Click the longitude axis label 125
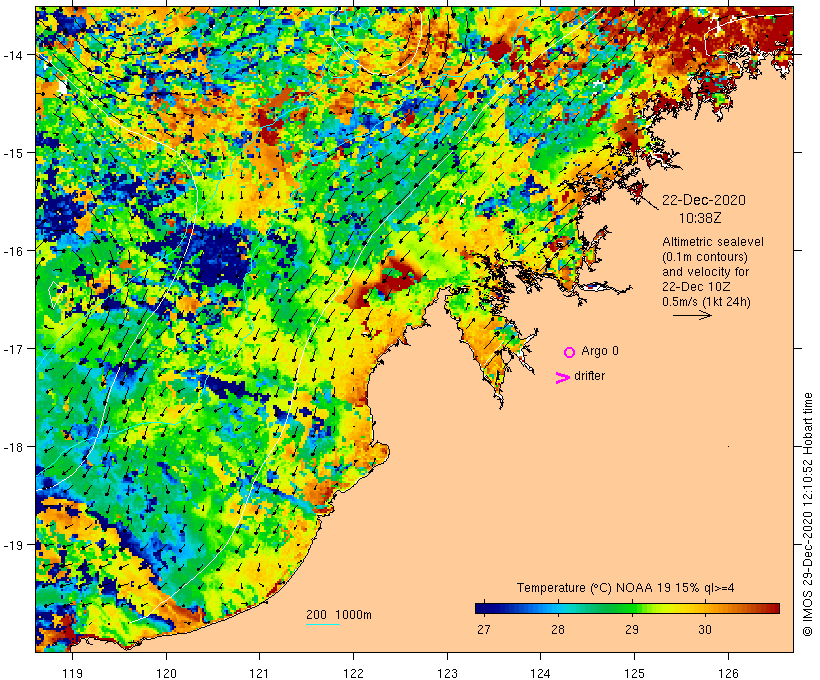 [634, 673]
